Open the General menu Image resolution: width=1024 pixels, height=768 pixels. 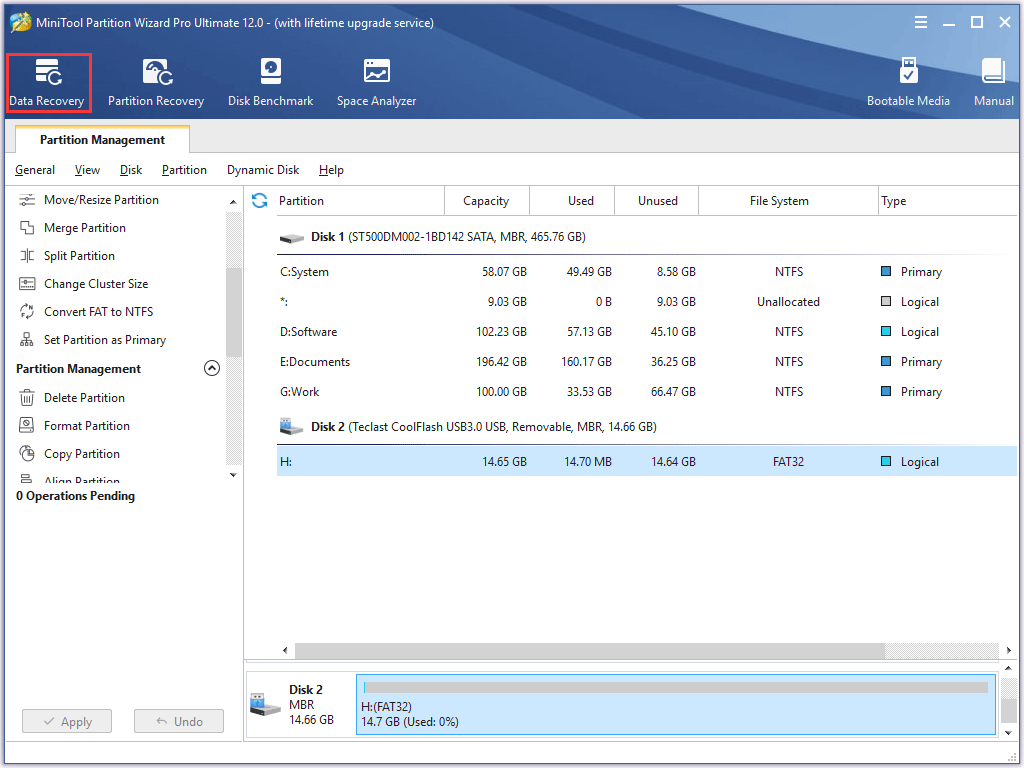[35, 170]
